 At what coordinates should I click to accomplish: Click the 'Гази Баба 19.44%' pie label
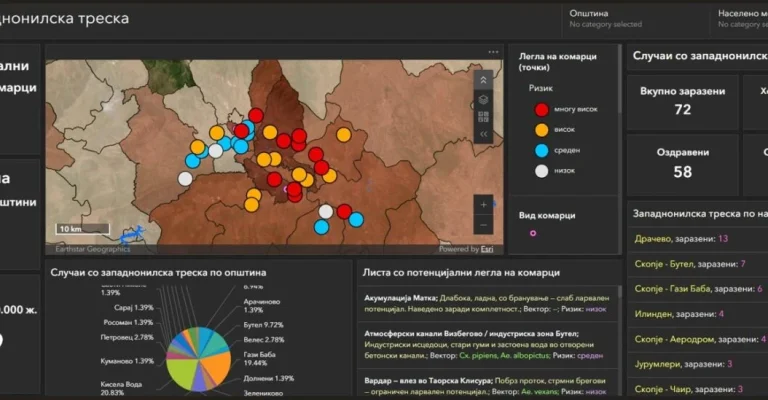(x=260, y=358)
